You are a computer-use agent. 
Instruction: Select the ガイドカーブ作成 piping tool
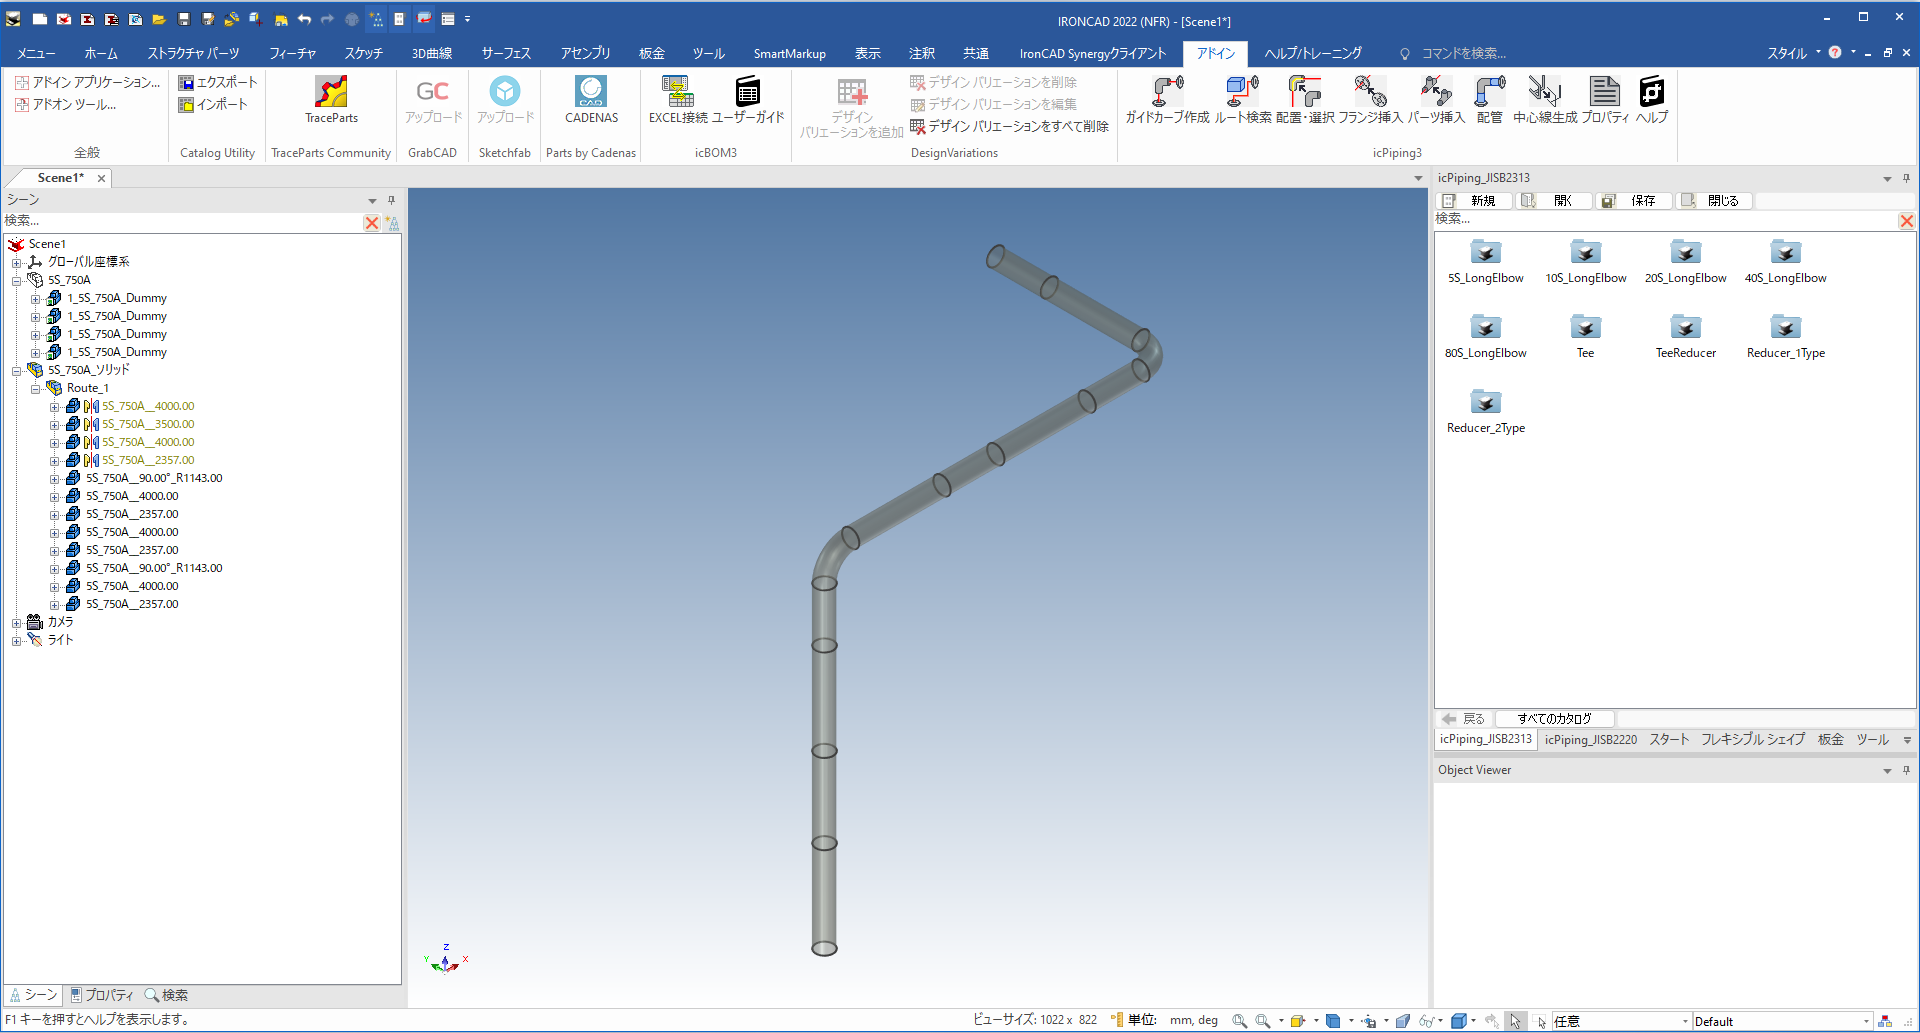(1167, 93)
